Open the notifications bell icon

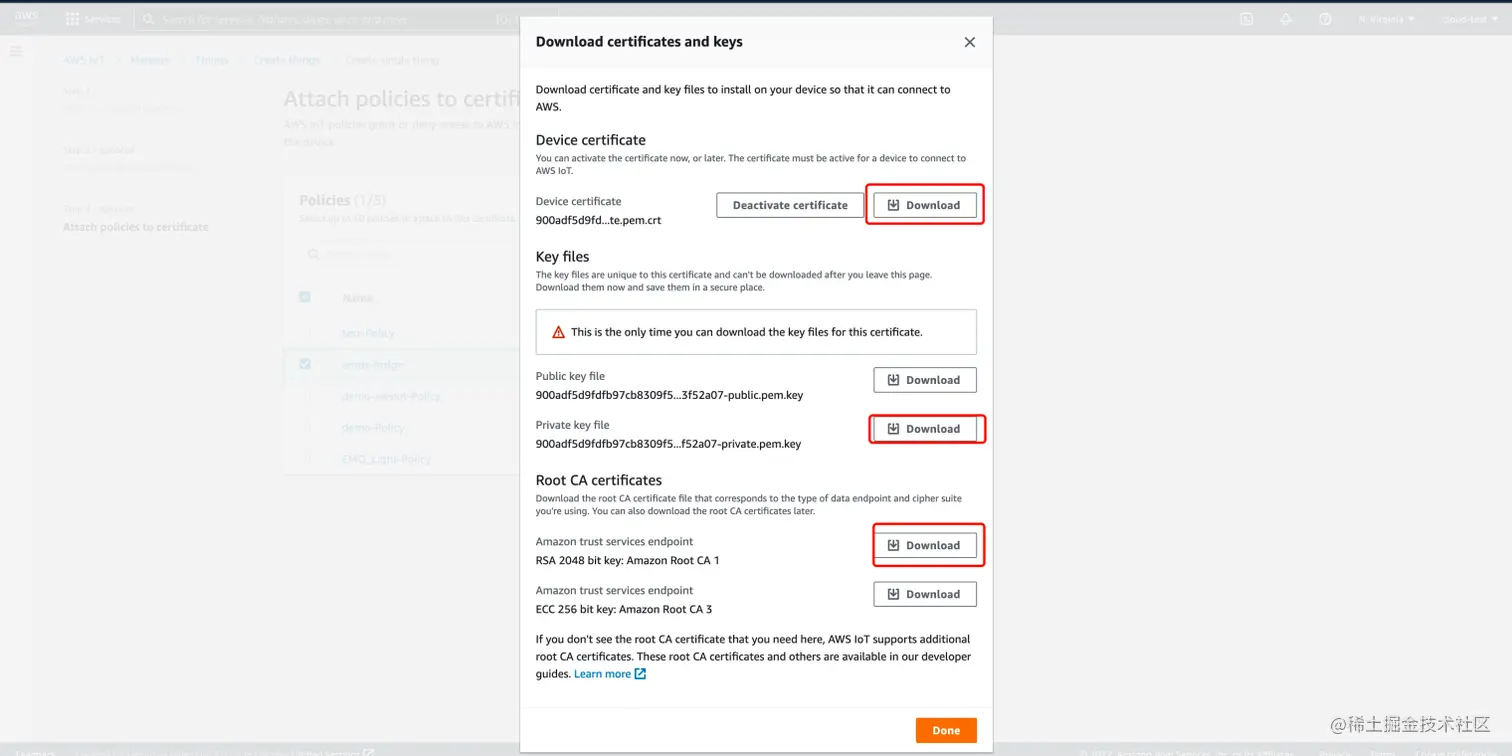pos(1286,19)
